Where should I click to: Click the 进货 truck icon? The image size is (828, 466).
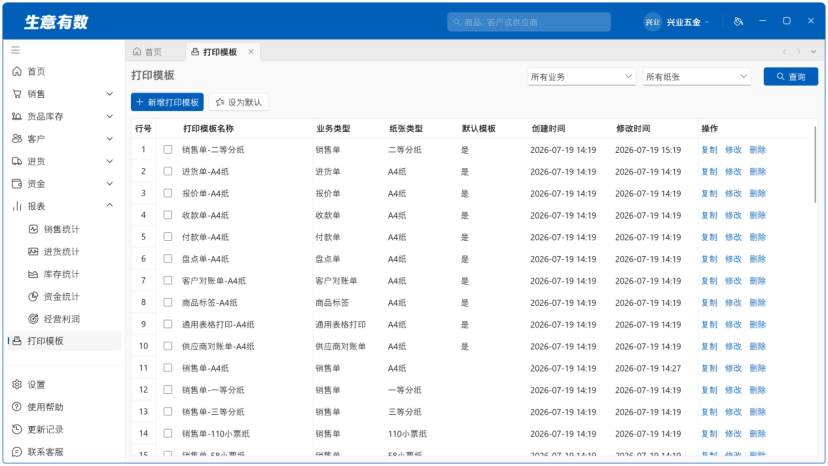(17, 161)
